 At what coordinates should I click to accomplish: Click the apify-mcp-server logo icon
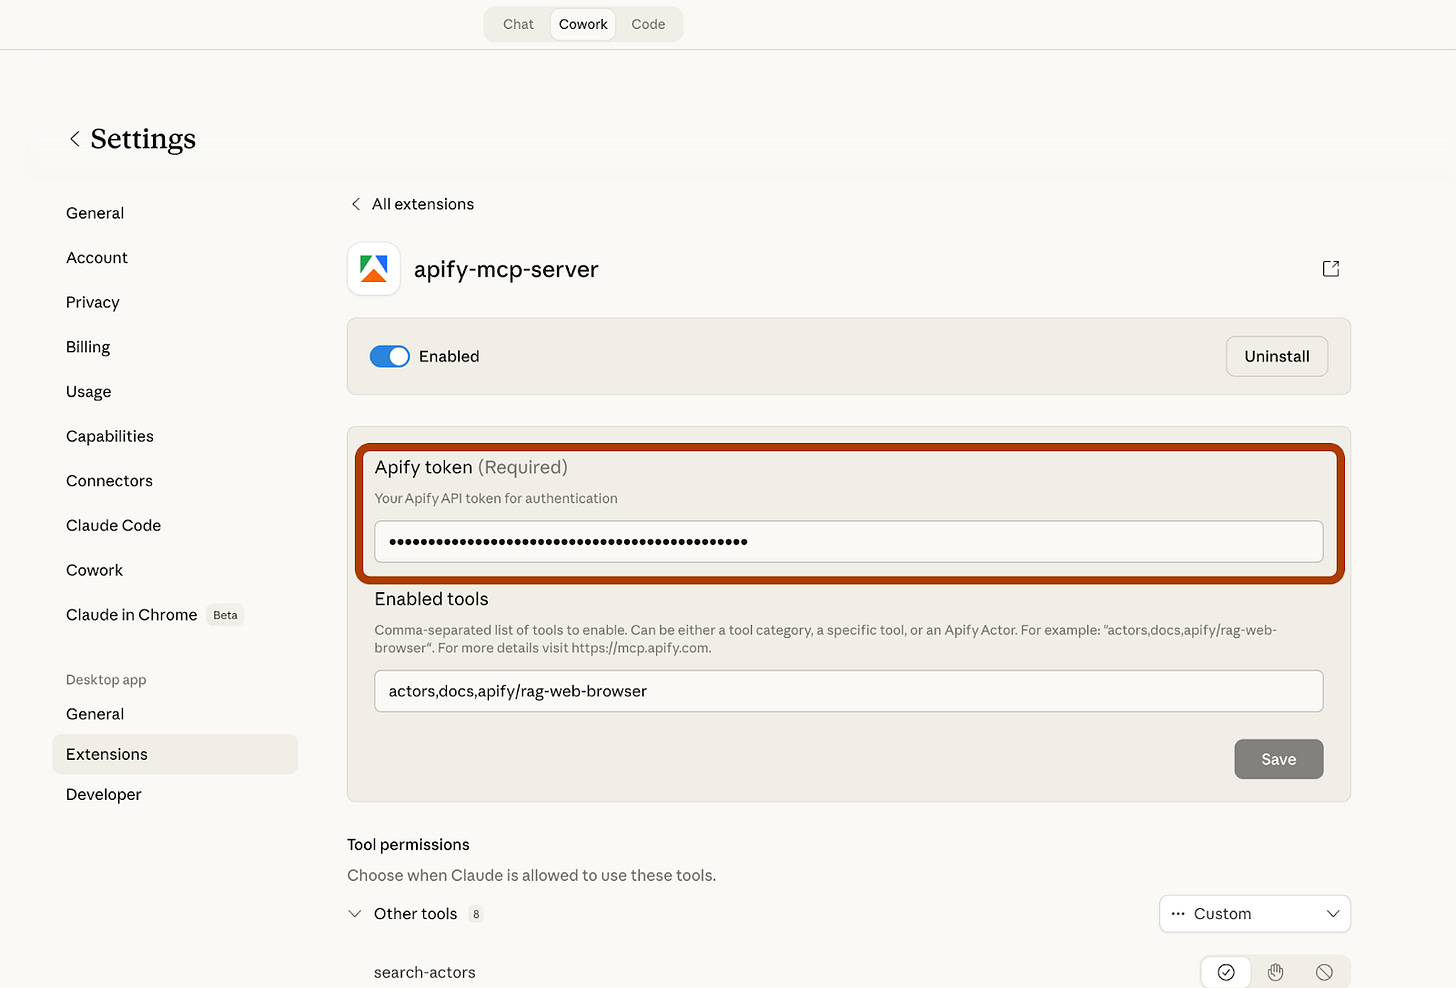tap(374, 269)
